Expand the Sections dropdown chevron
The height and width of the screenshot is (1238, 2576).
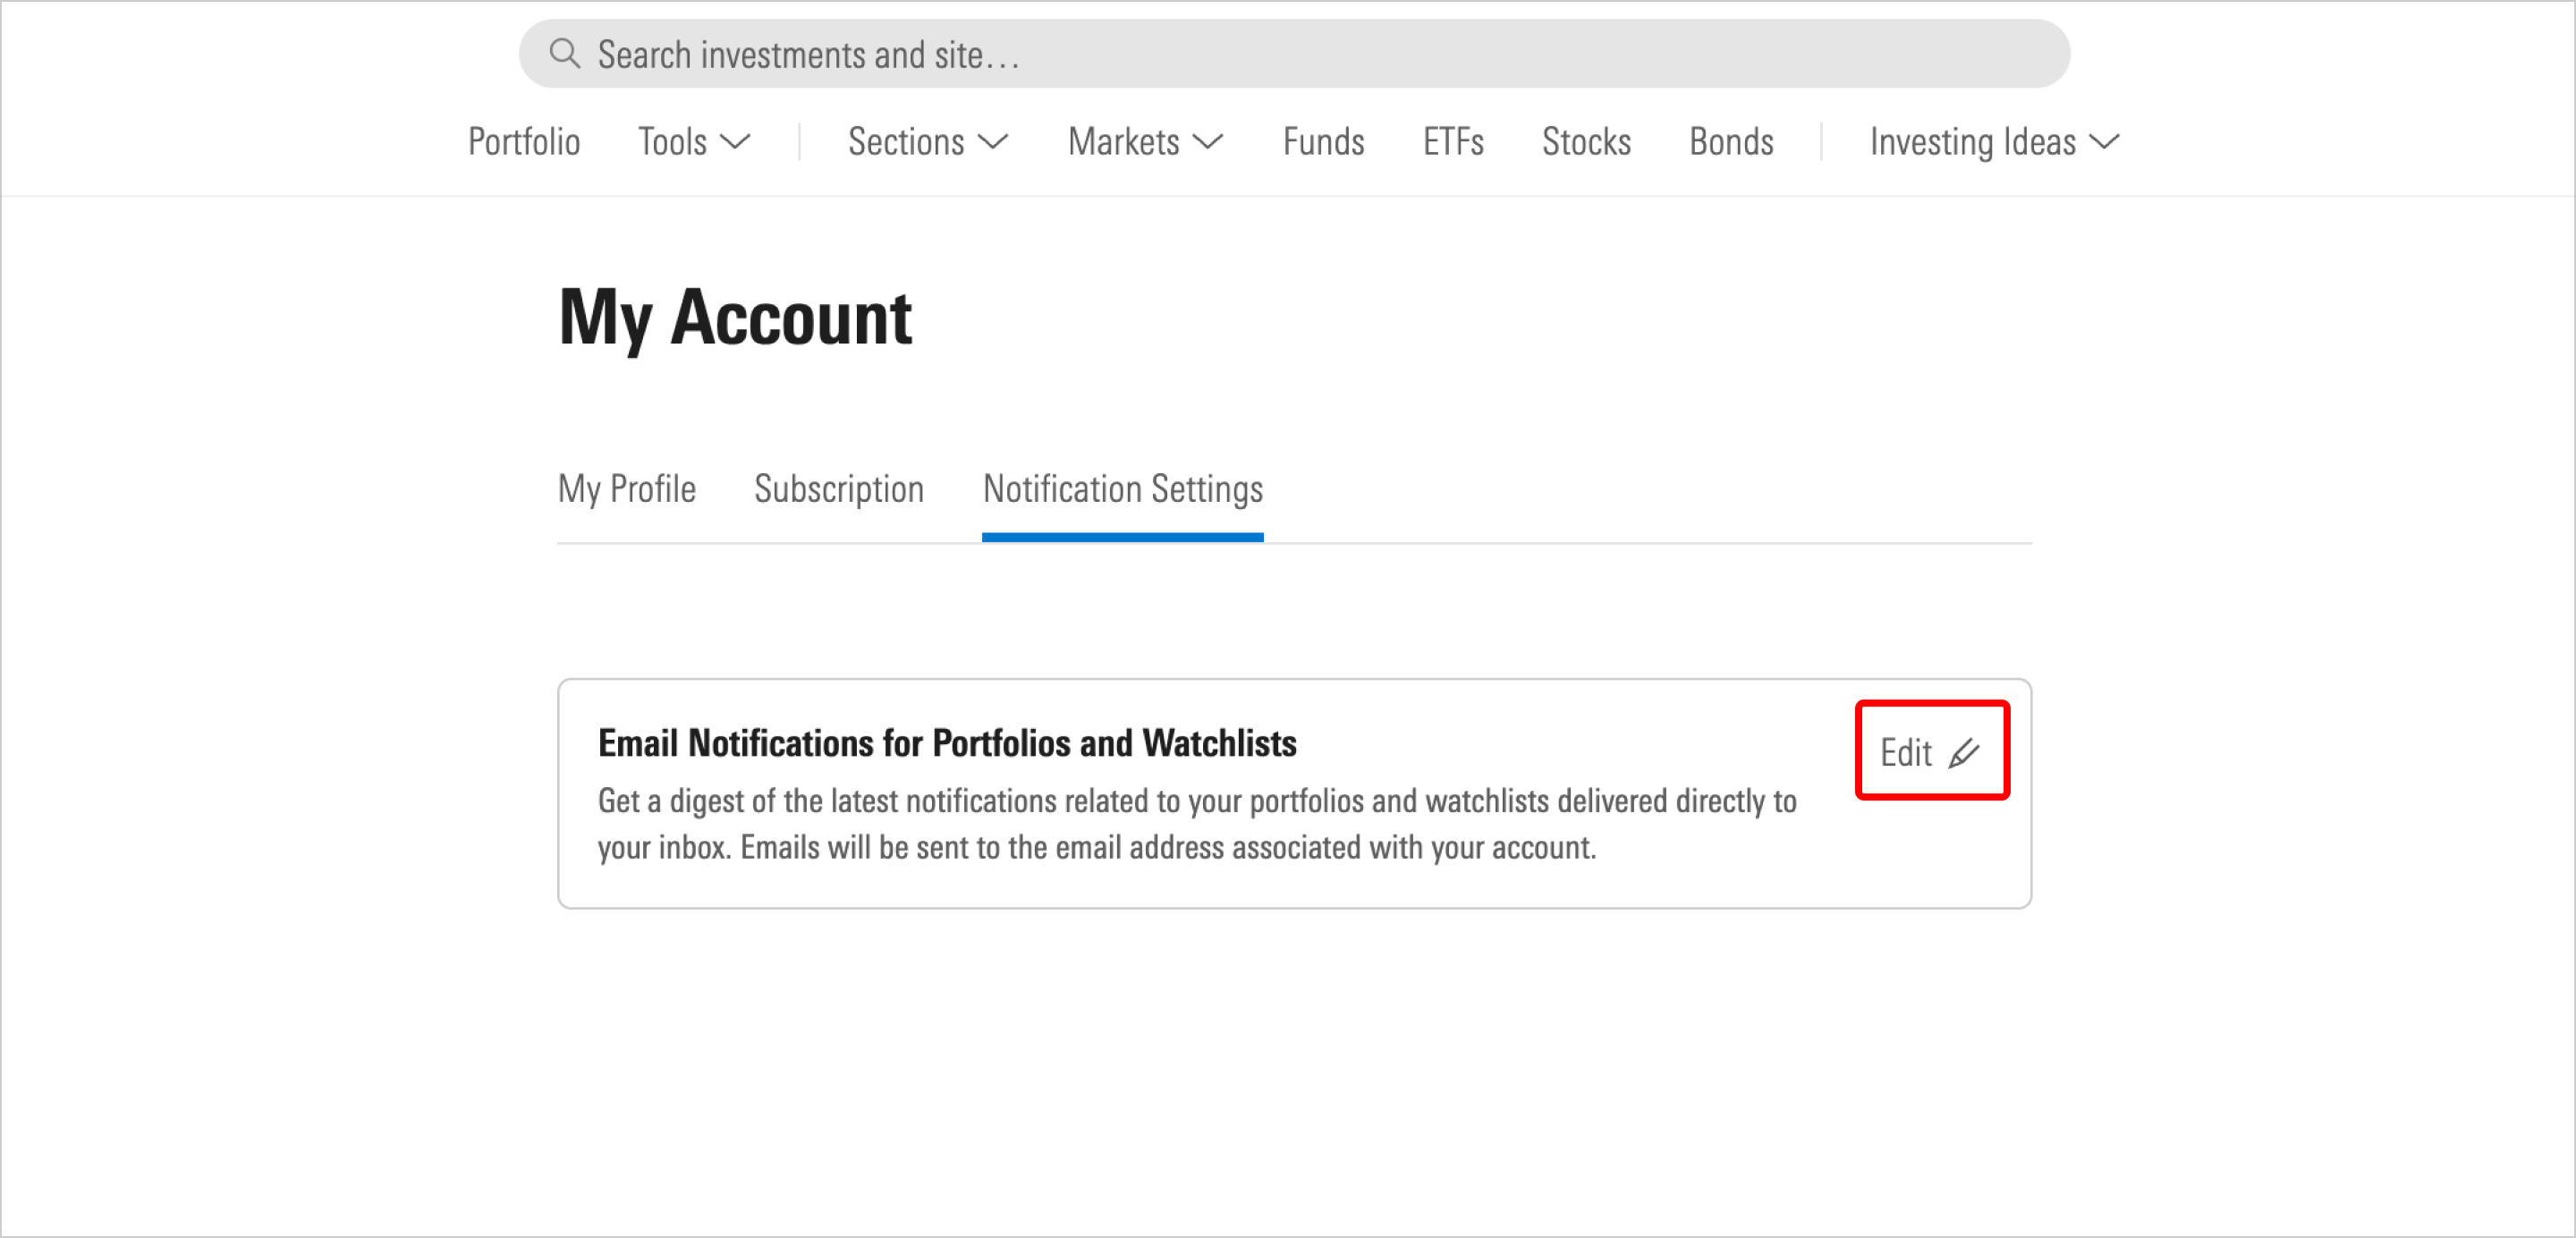994,143
